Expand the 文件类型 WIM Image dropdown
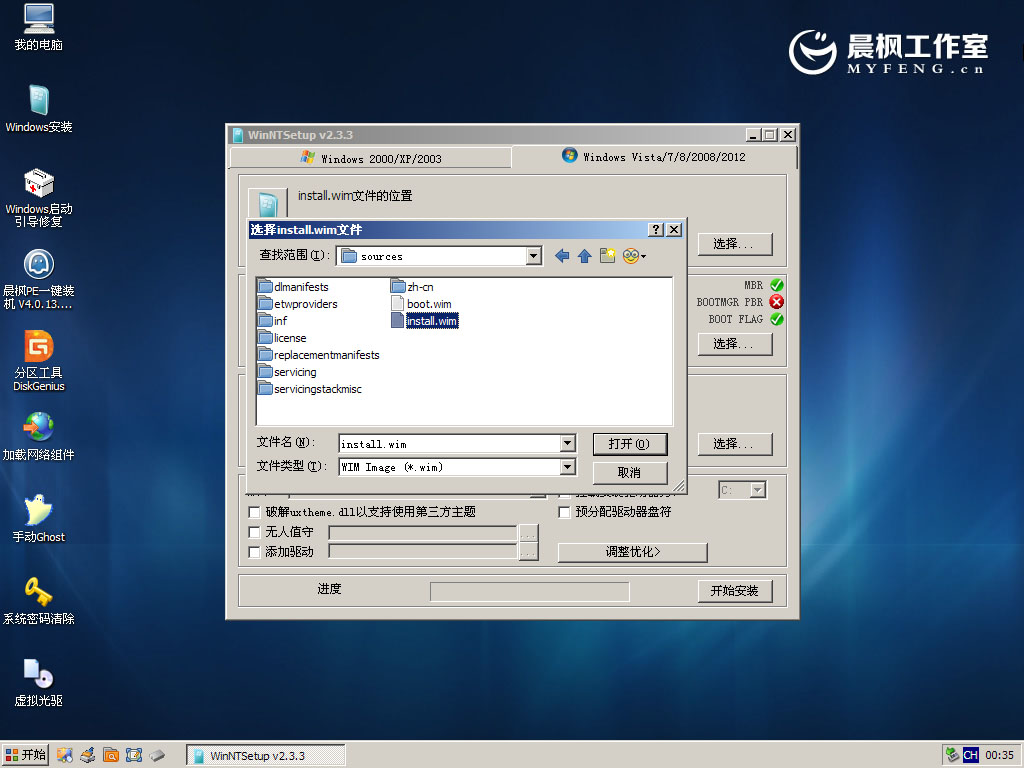The width and height of the screenshot is (1024, 768). tap(568, 467)
